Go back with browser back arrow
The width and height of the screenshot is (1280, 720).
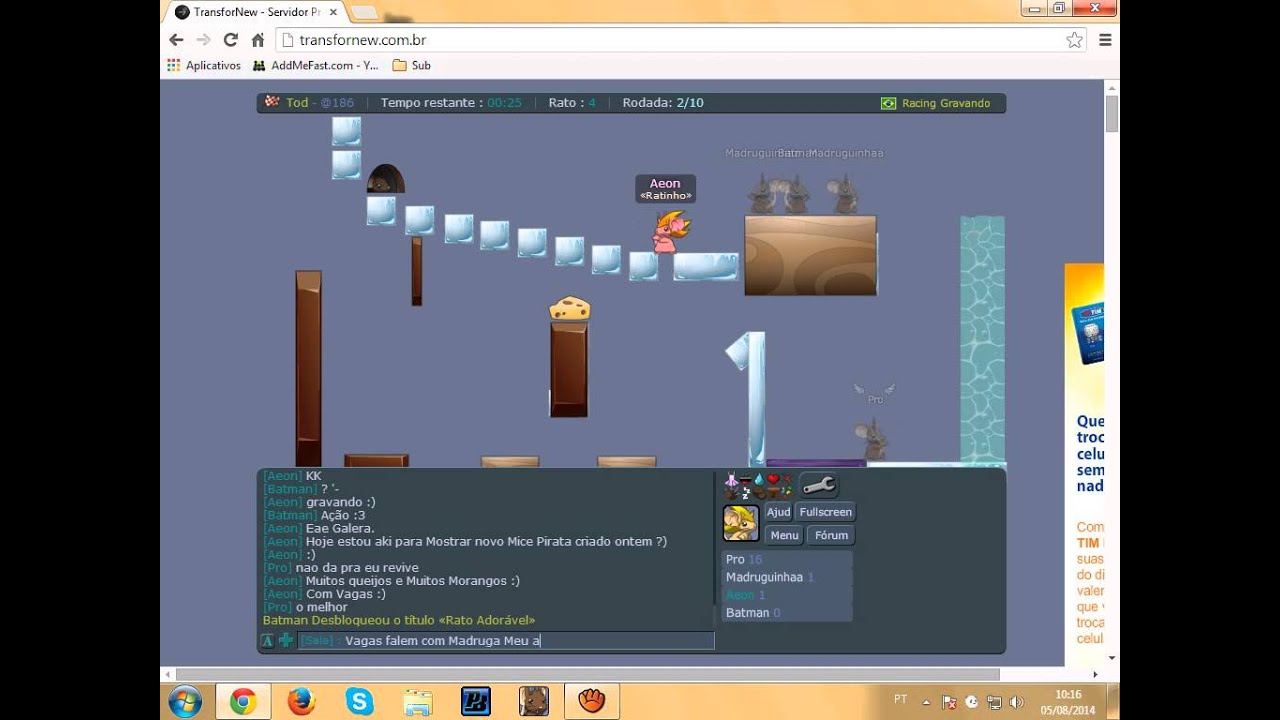(x=176, y=40)
